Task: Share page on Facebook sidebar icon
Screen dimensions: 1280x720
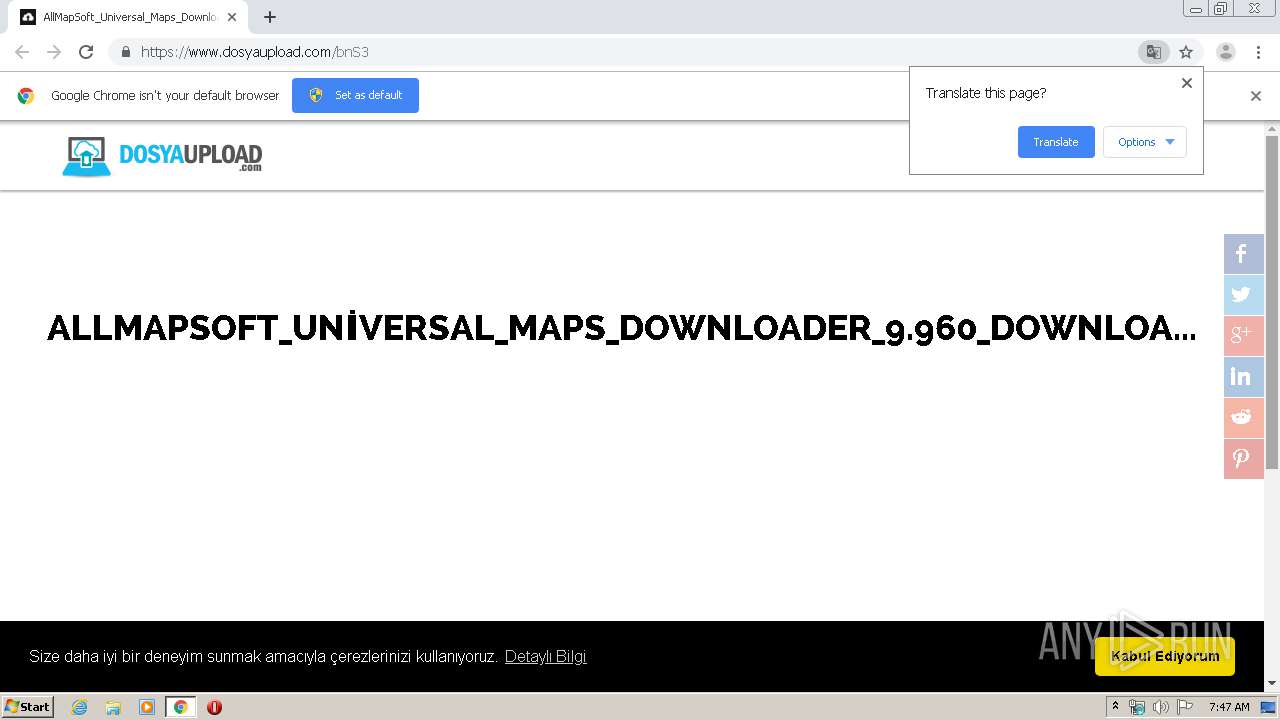Action: (1243, 254)
